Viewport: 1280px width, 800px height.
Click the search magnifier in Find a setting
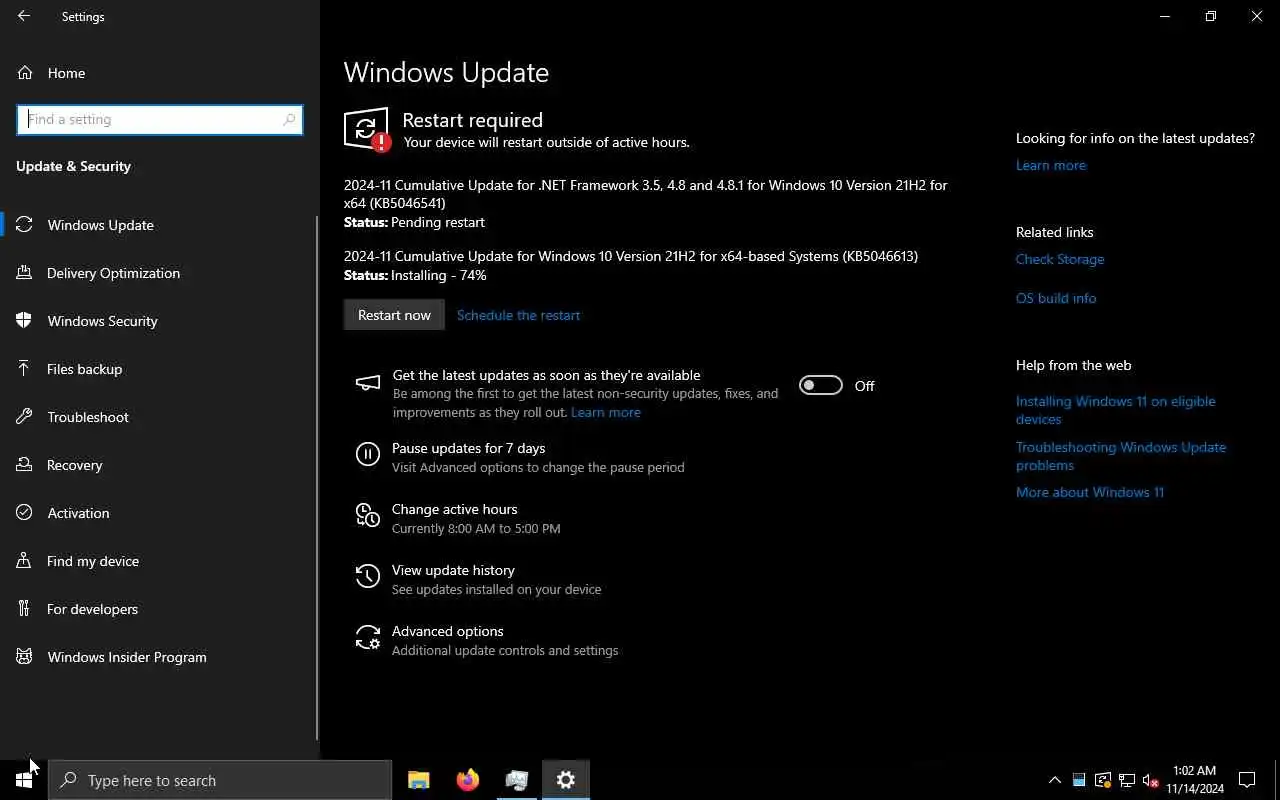290,119
